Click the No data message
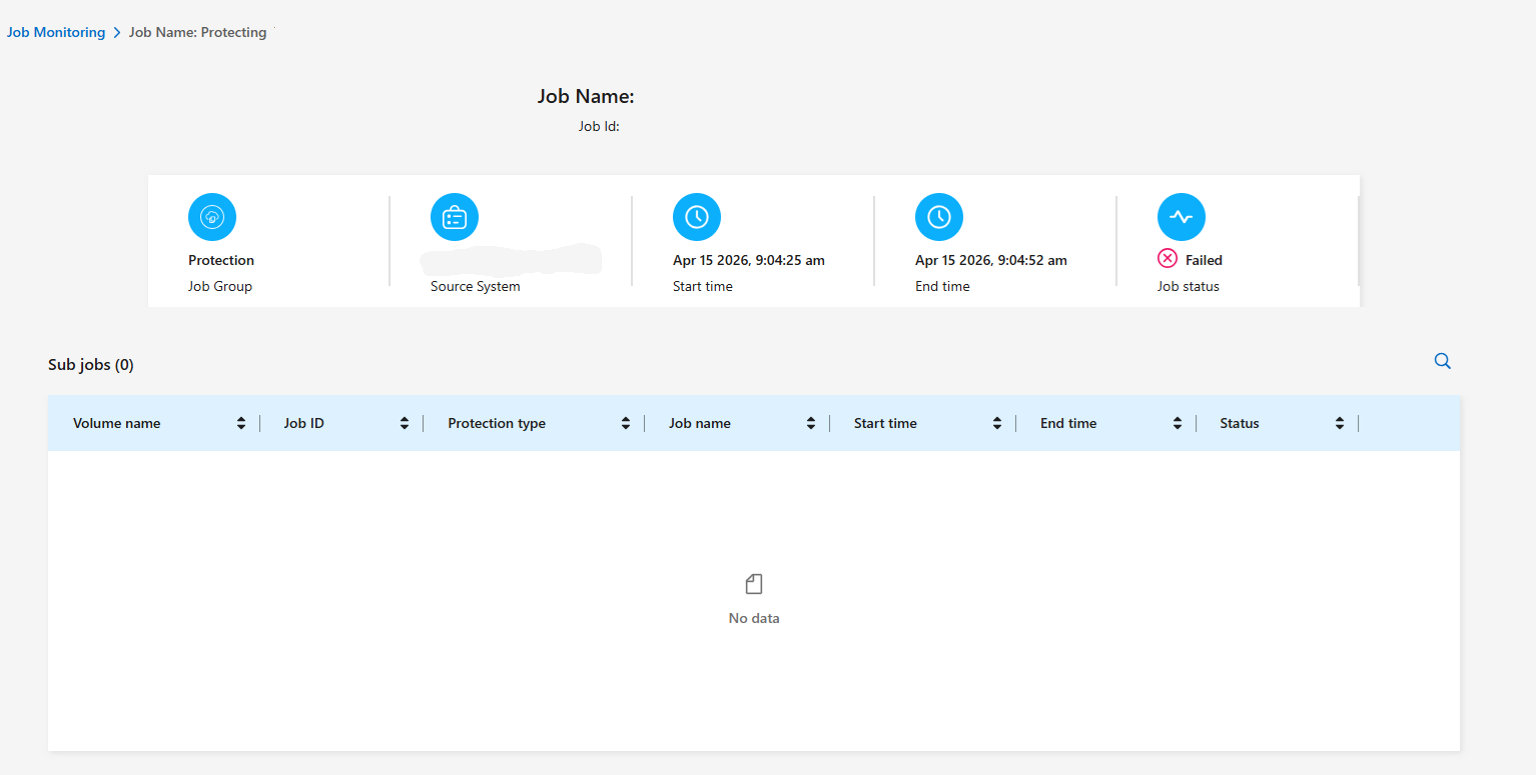 [754, 618]
